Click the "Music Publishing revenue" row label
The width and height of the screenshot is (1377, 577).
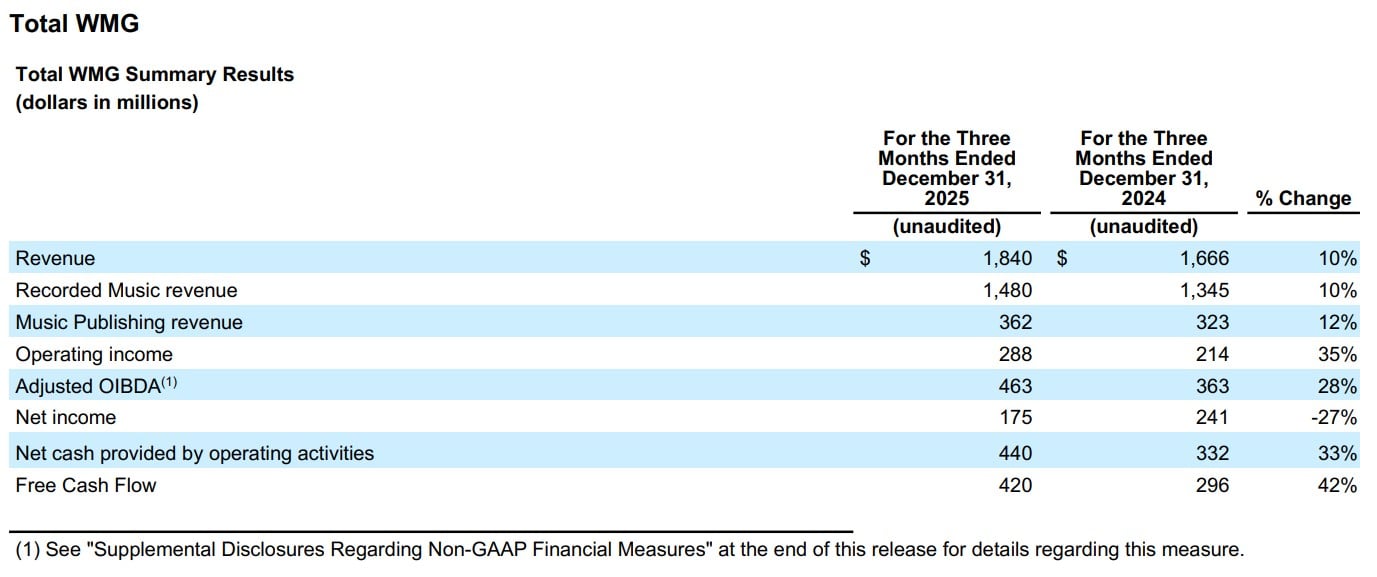129,322
